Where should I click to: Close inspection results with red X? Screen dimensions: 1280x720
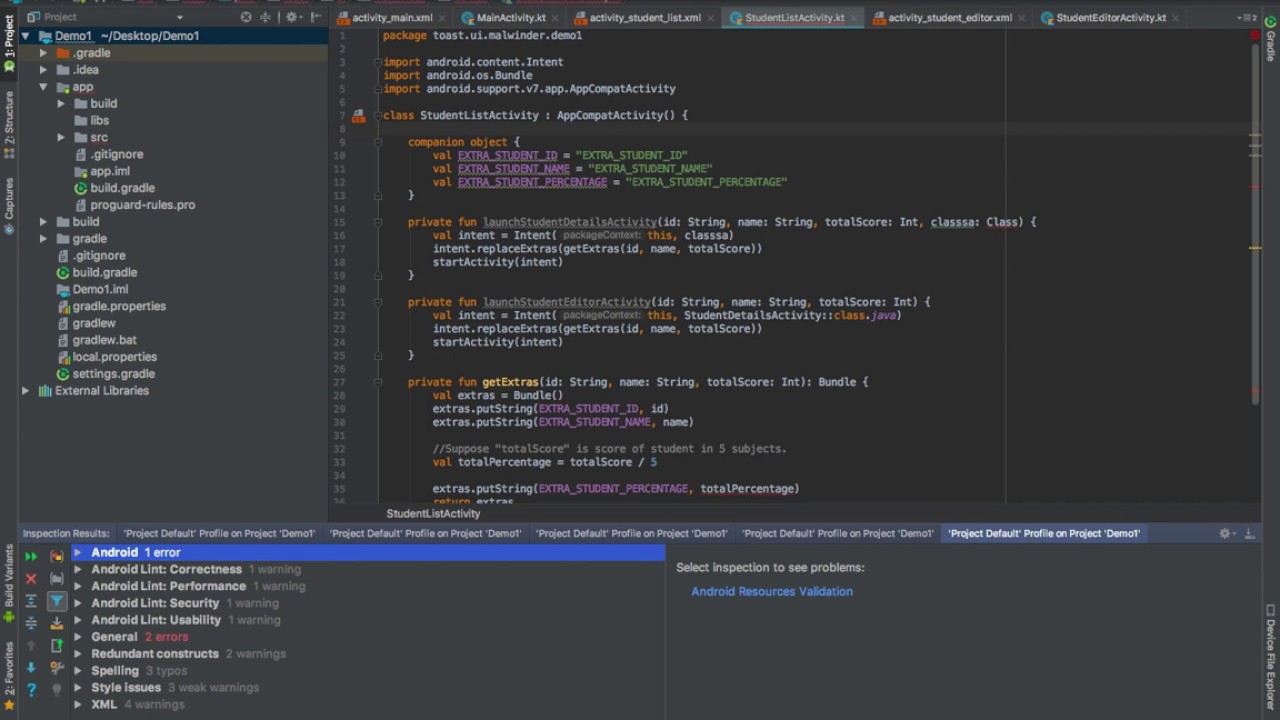coord(31,579)
